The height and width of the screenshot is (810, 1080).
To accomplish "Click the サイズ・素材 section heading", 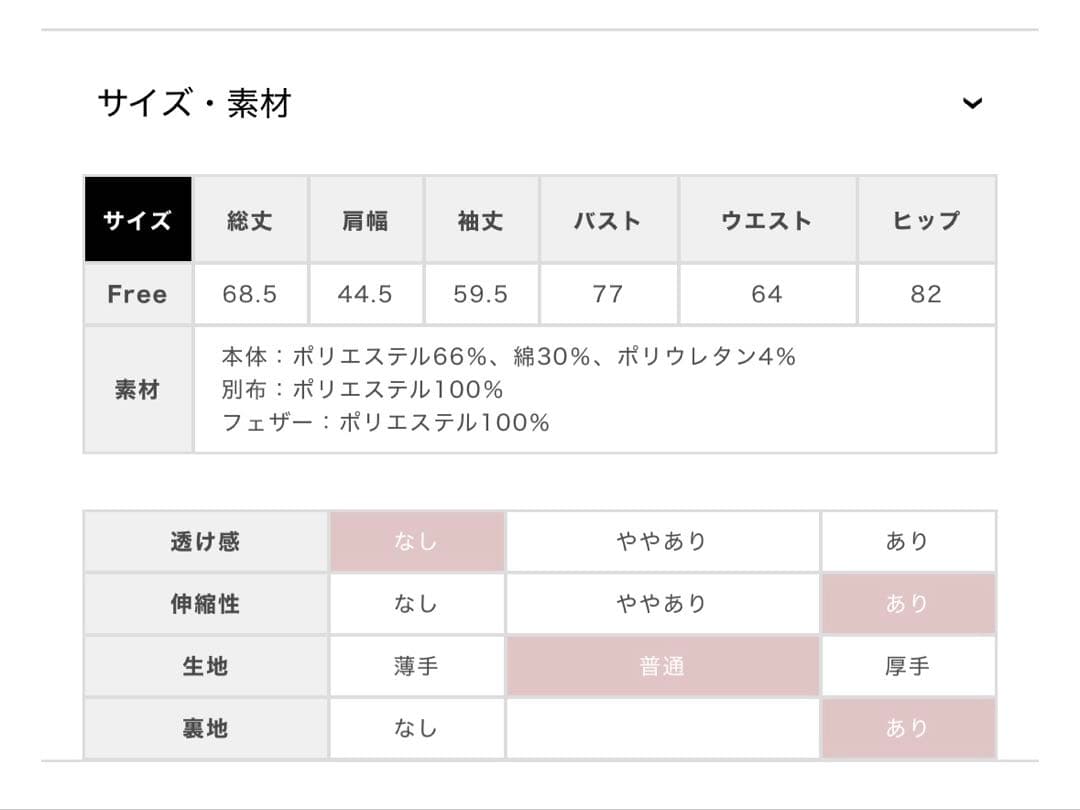I will (x=194, y=103).
